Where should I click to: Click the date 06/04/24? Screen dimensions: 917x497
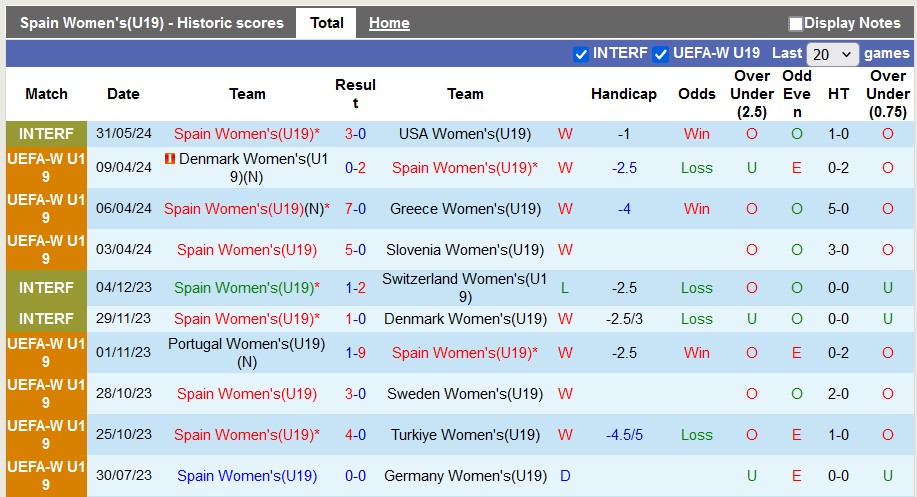(x=123, y=208)
